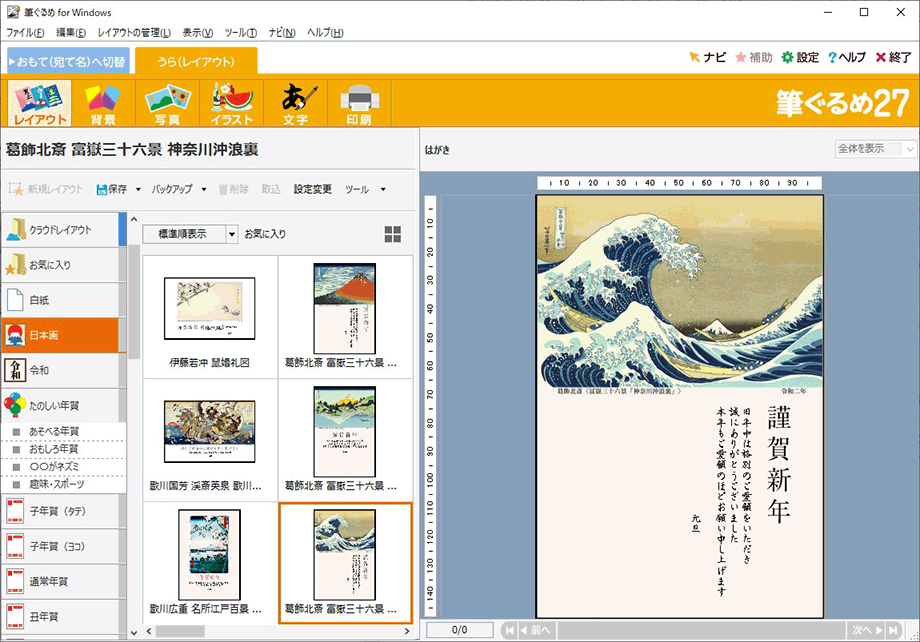Click 謹賀新年 text on postcard preview

click(x=779, y=464)
